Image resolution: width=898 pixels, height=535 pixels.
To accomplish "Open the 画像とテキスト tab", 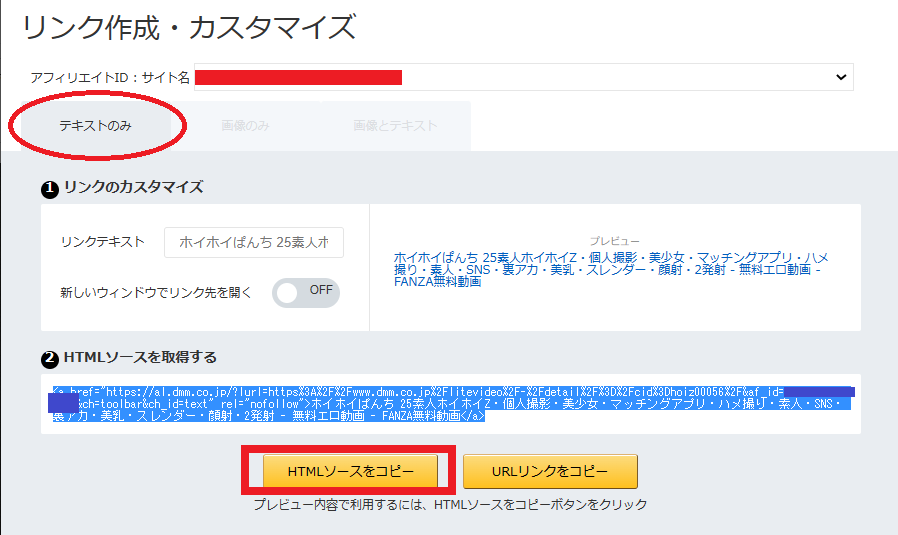I will tap(394, 126).
